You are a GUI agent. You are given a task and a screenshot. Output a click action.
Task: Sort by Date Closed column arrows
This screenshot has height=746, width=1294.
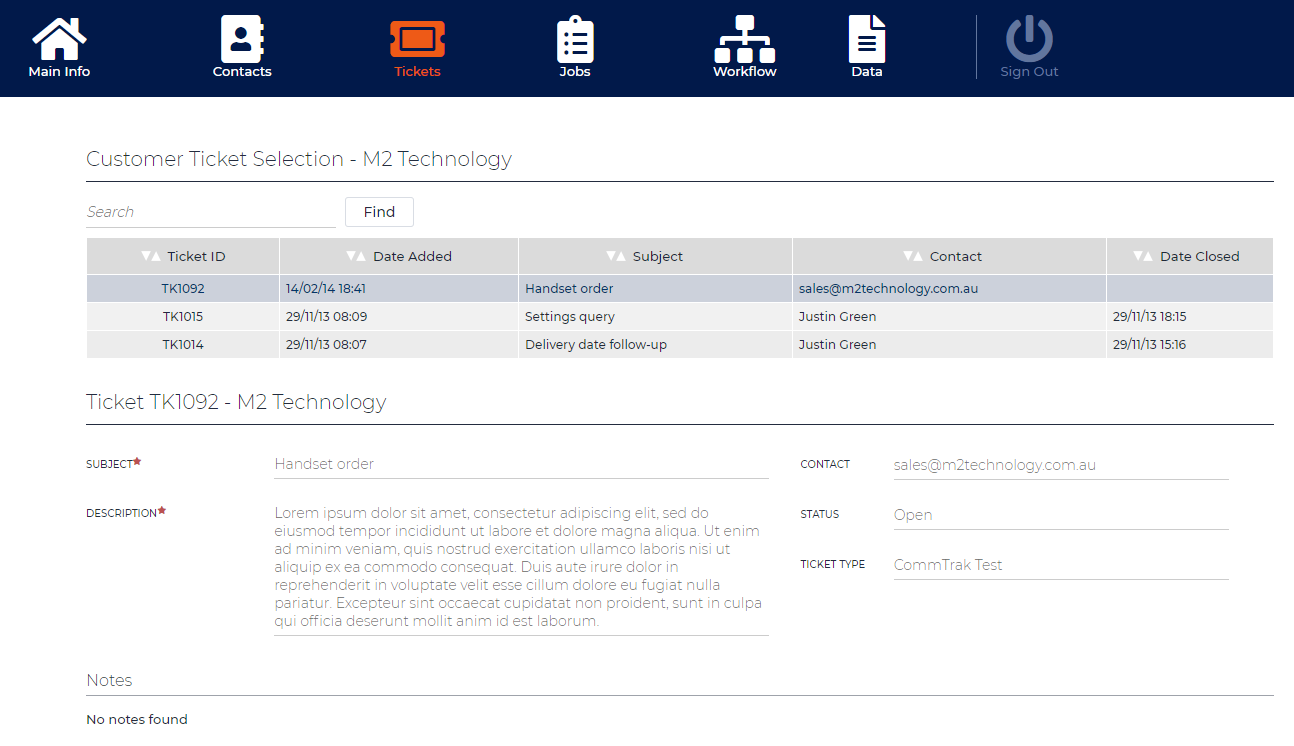coord(1143,256)
